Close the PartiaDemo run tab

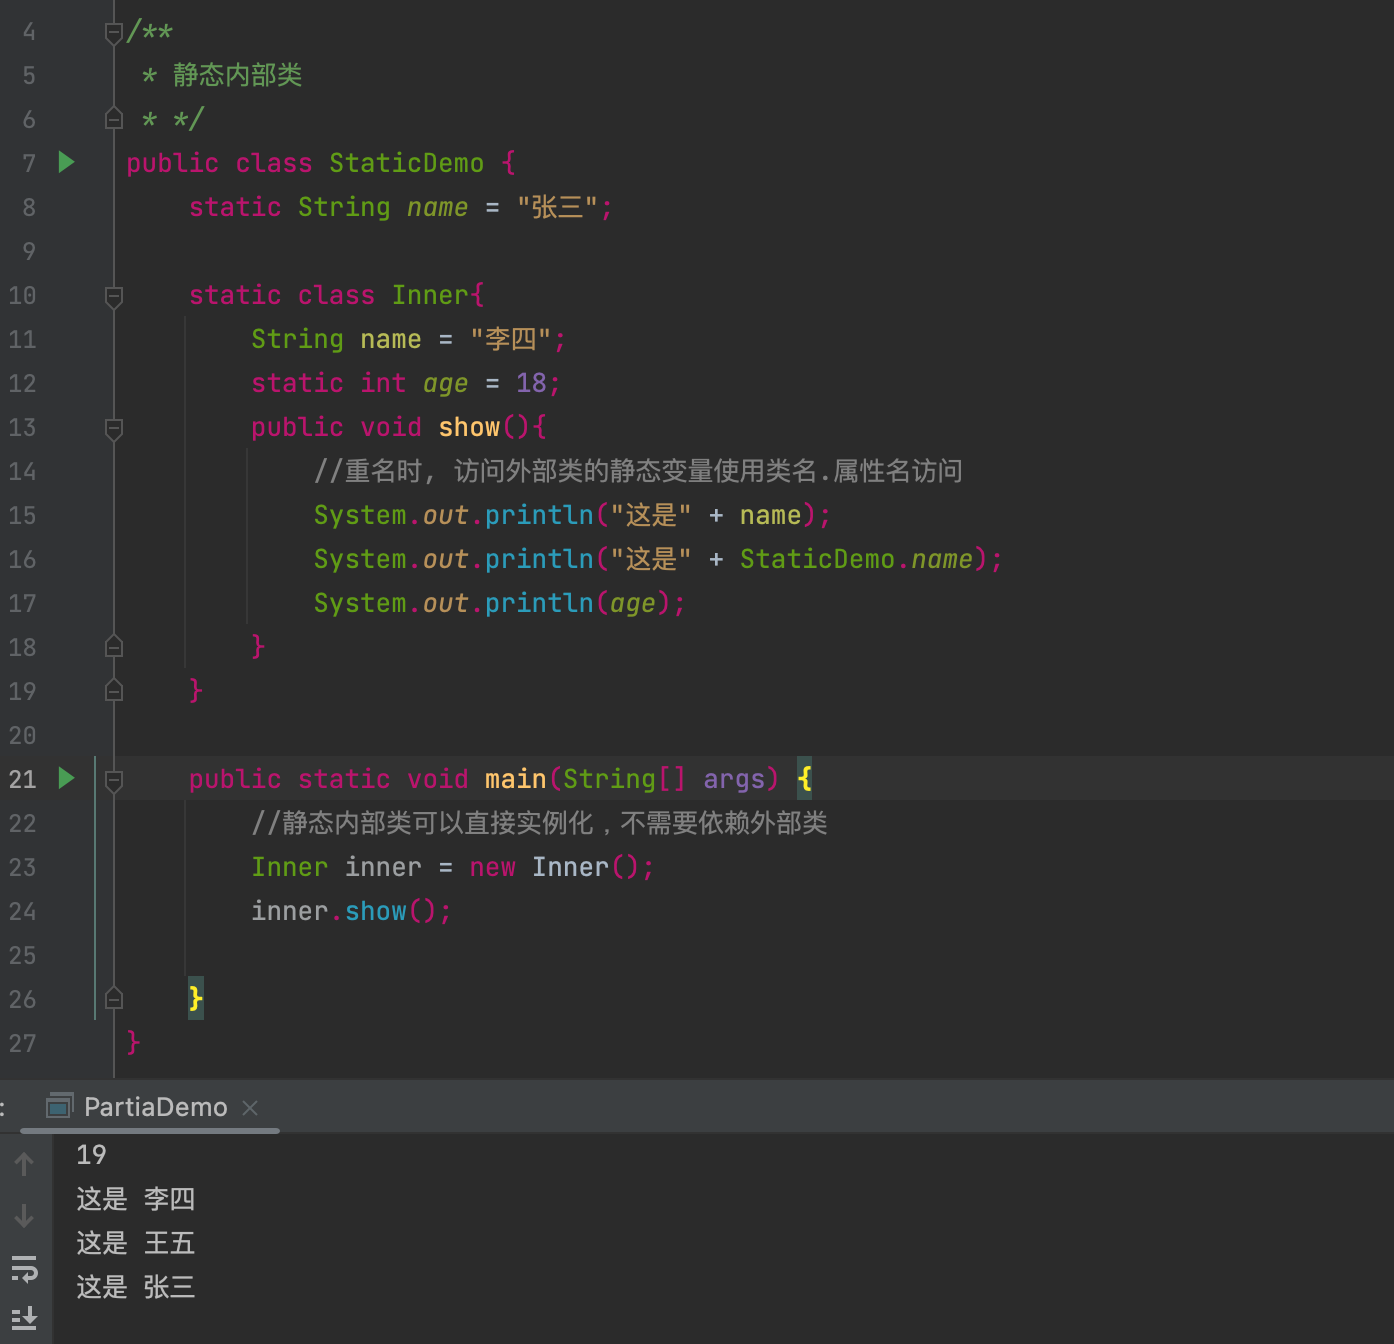coord(250,1108)
